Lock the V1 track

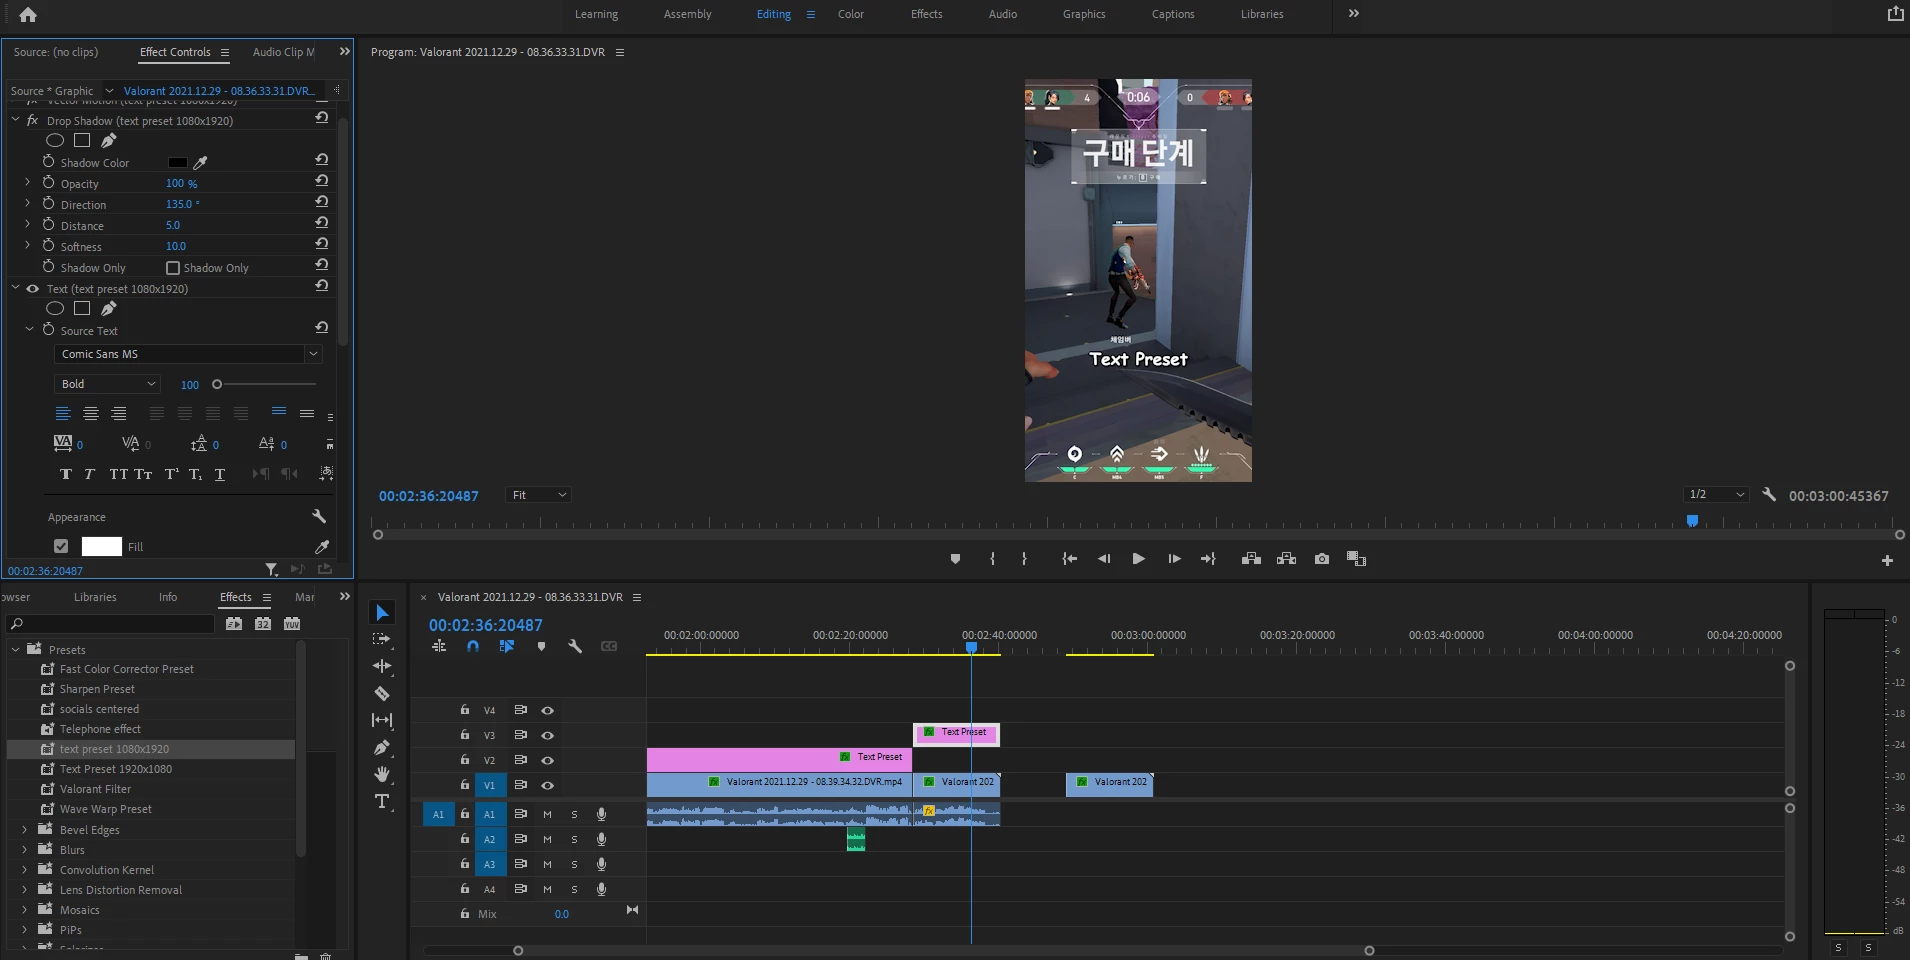pyautogui.click(x=465, y=785)
